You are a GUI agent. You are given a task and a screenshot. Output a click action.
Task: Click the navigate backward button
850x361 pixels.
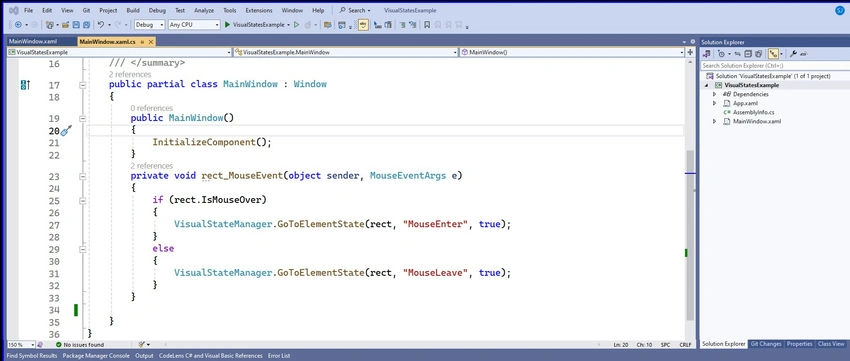18,24
